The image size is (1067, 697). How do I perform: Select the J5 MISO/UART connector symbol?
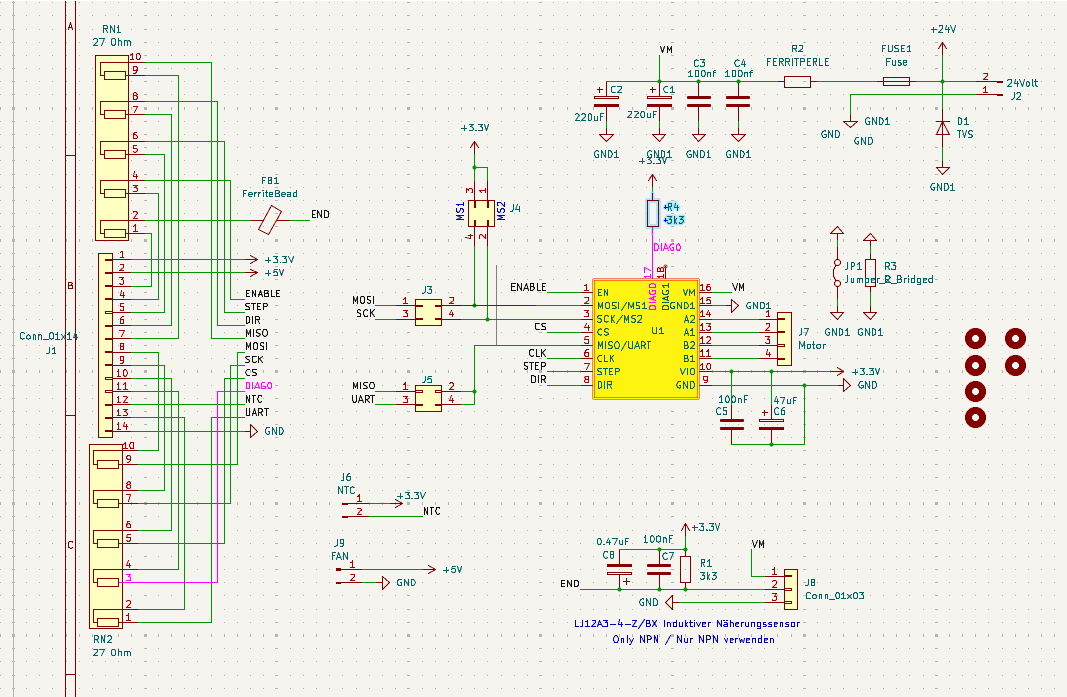428,398
